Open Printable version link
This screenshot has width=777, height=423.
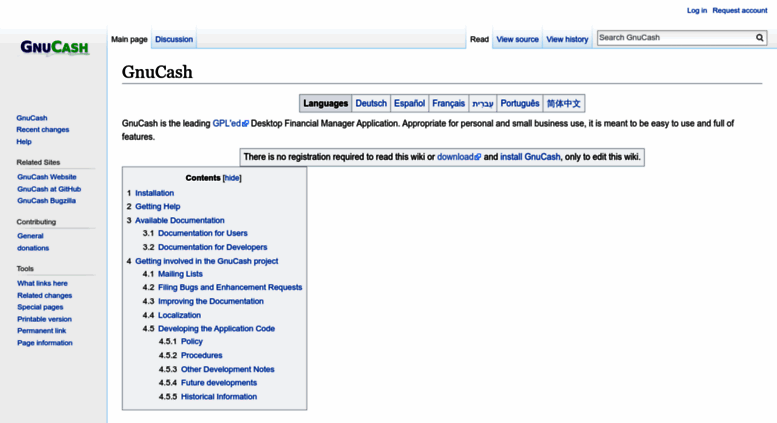pyautogui.click(x=44, y=319)
